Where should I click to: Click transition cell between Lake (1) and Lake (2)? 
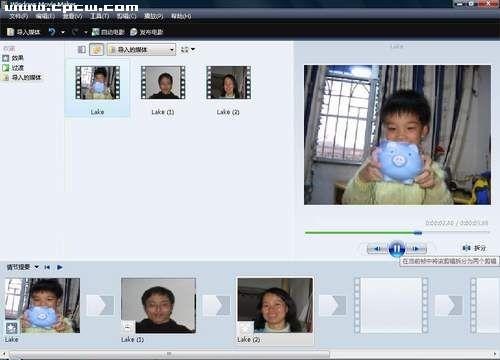click(217, 305)
